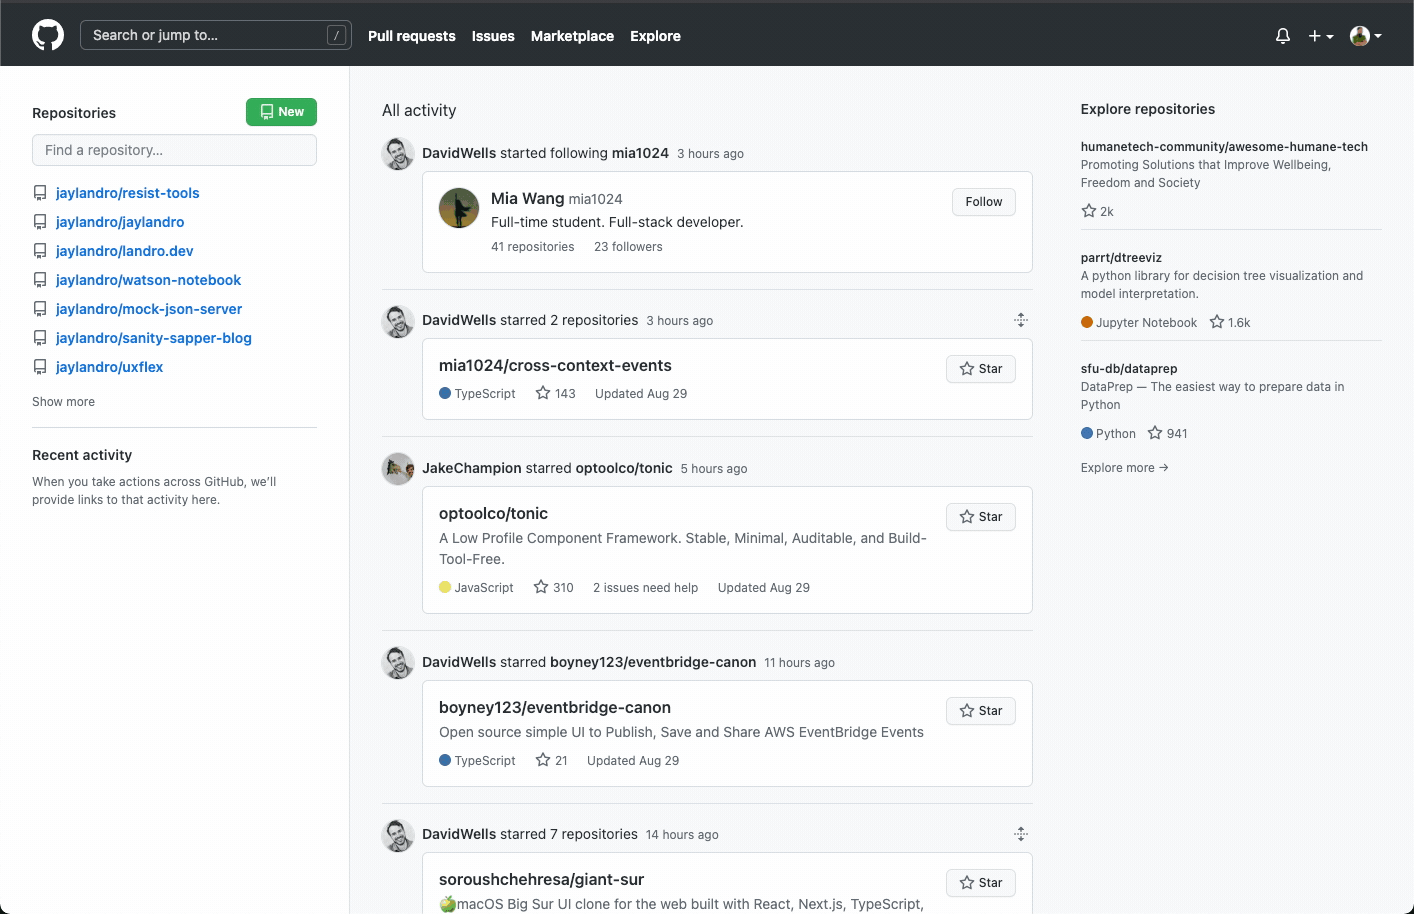Star soroushchehresa/giant-sur
The height and width of the screenshot is (914, 1414).
click(x=981, y=883)
